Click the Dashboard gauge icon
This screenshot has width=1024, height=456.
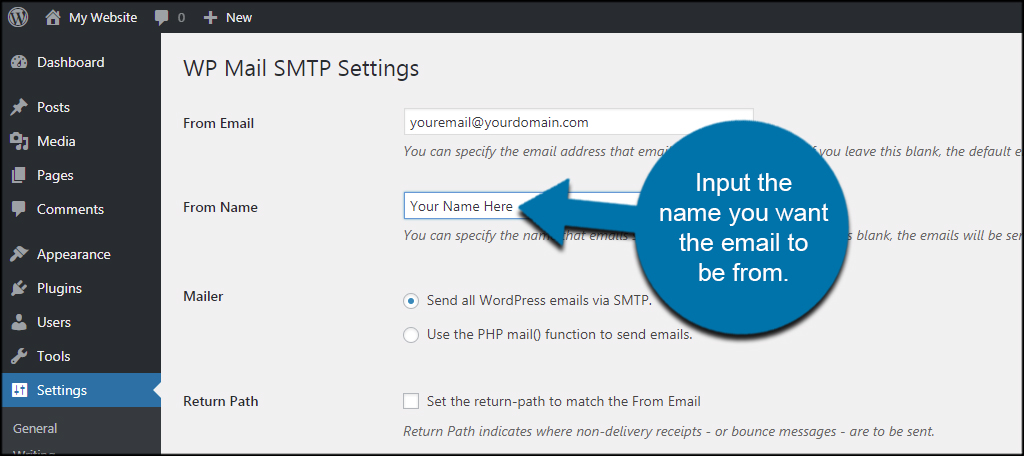tap(20, 63)
